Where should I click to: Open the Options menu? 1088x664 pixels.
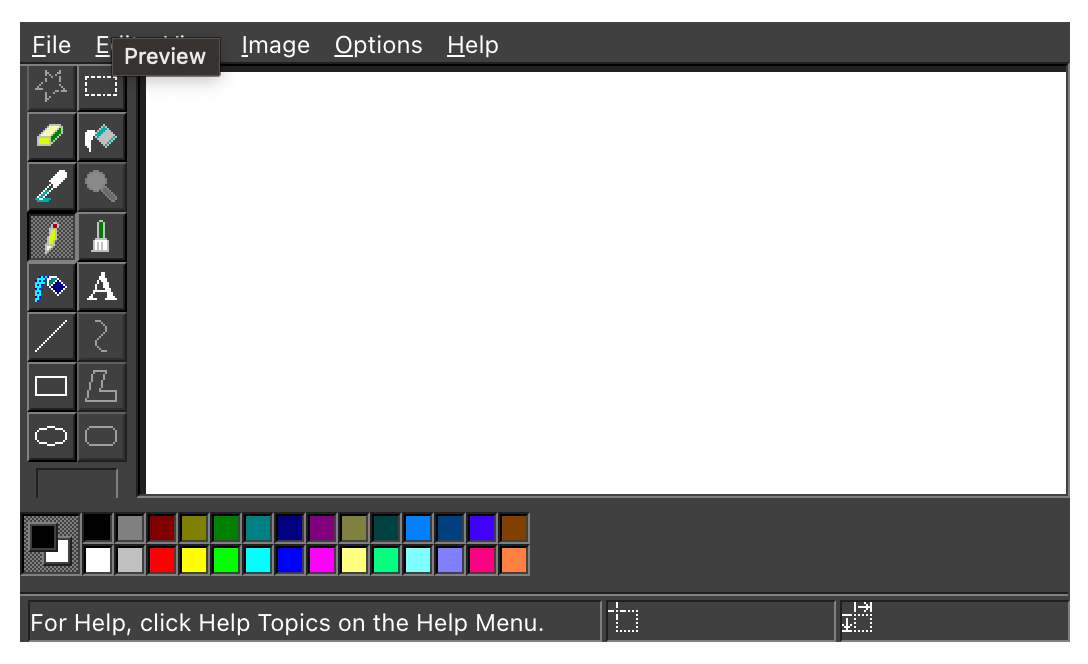coord(378,45)
